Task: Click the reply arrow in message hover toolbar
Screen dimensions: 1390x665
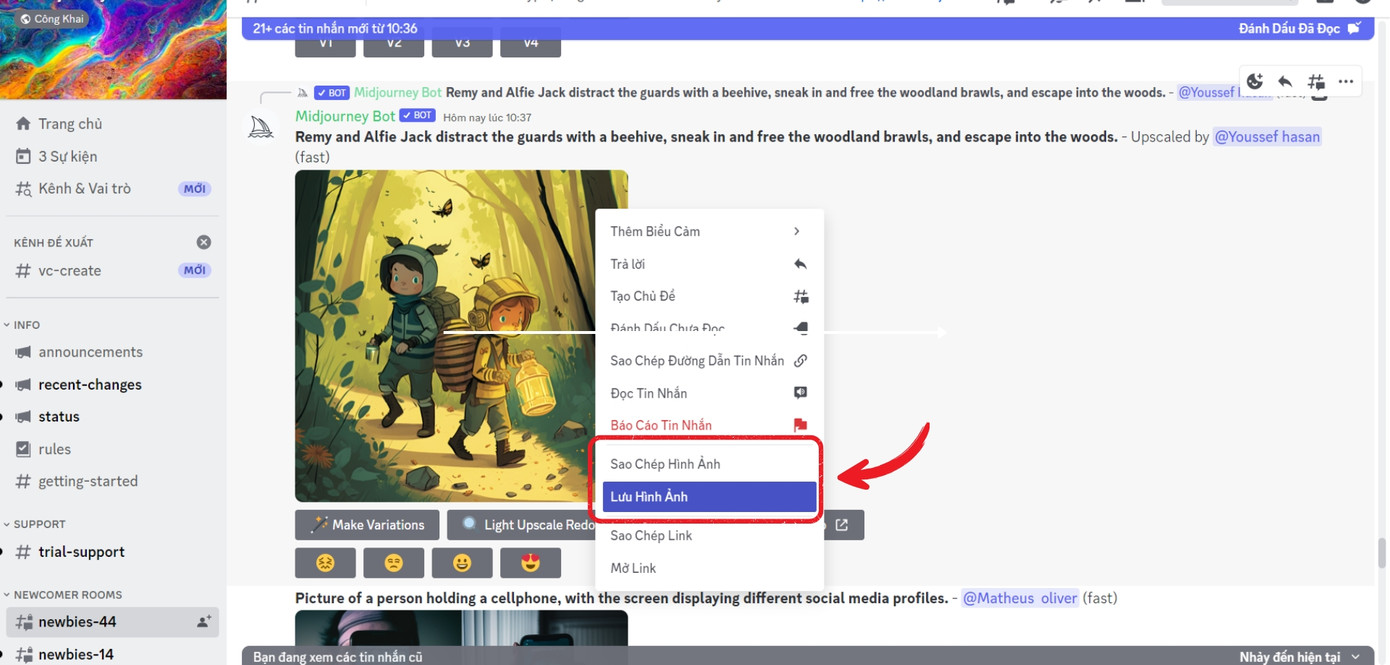Action: (1285, 81)
